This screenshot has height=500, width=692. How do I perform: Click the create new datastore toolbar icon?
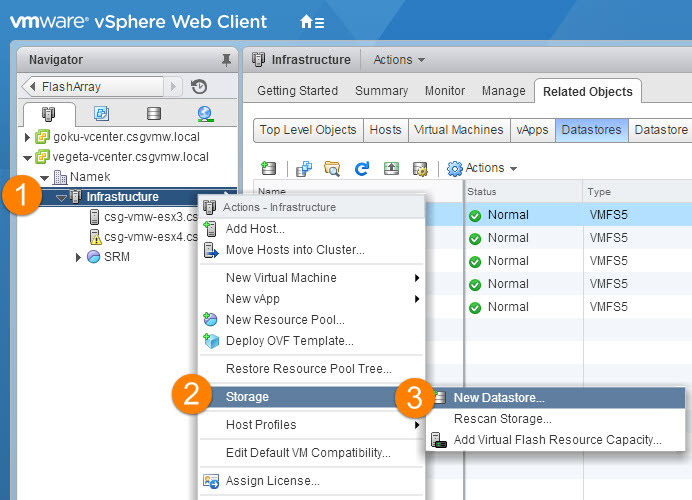268,168
